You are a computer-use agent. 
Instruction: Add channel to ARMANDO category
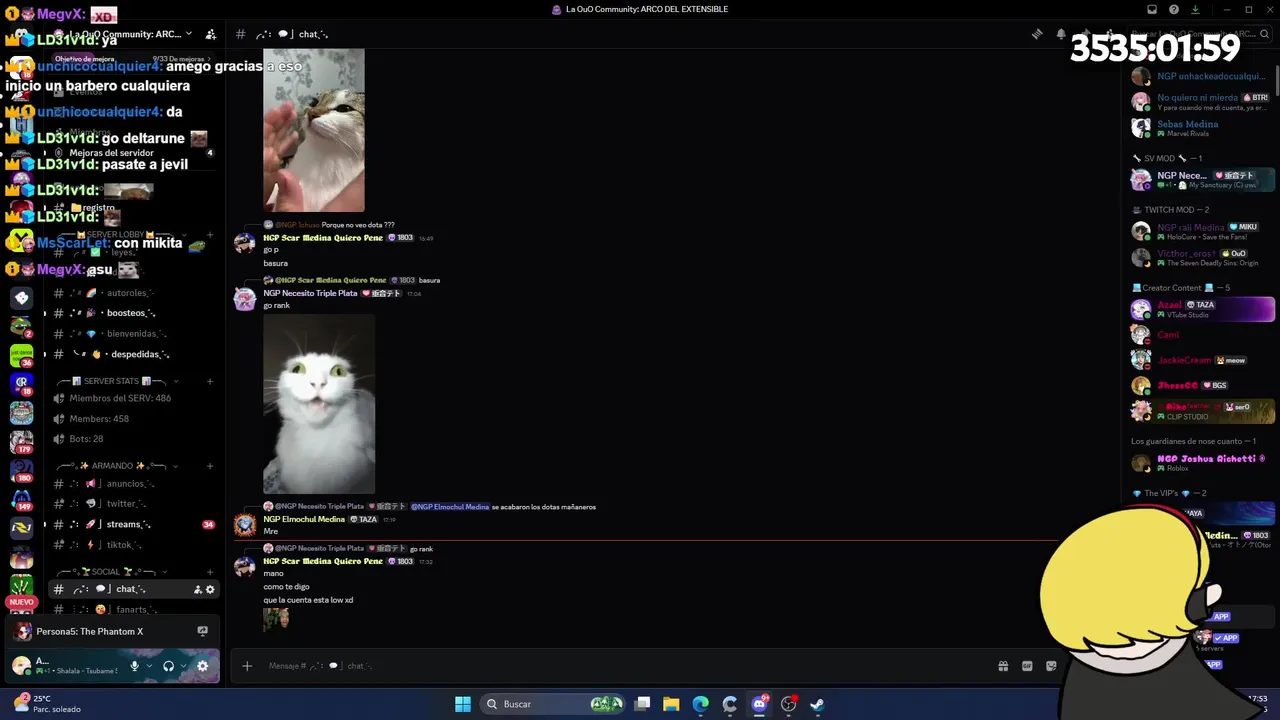210,466
